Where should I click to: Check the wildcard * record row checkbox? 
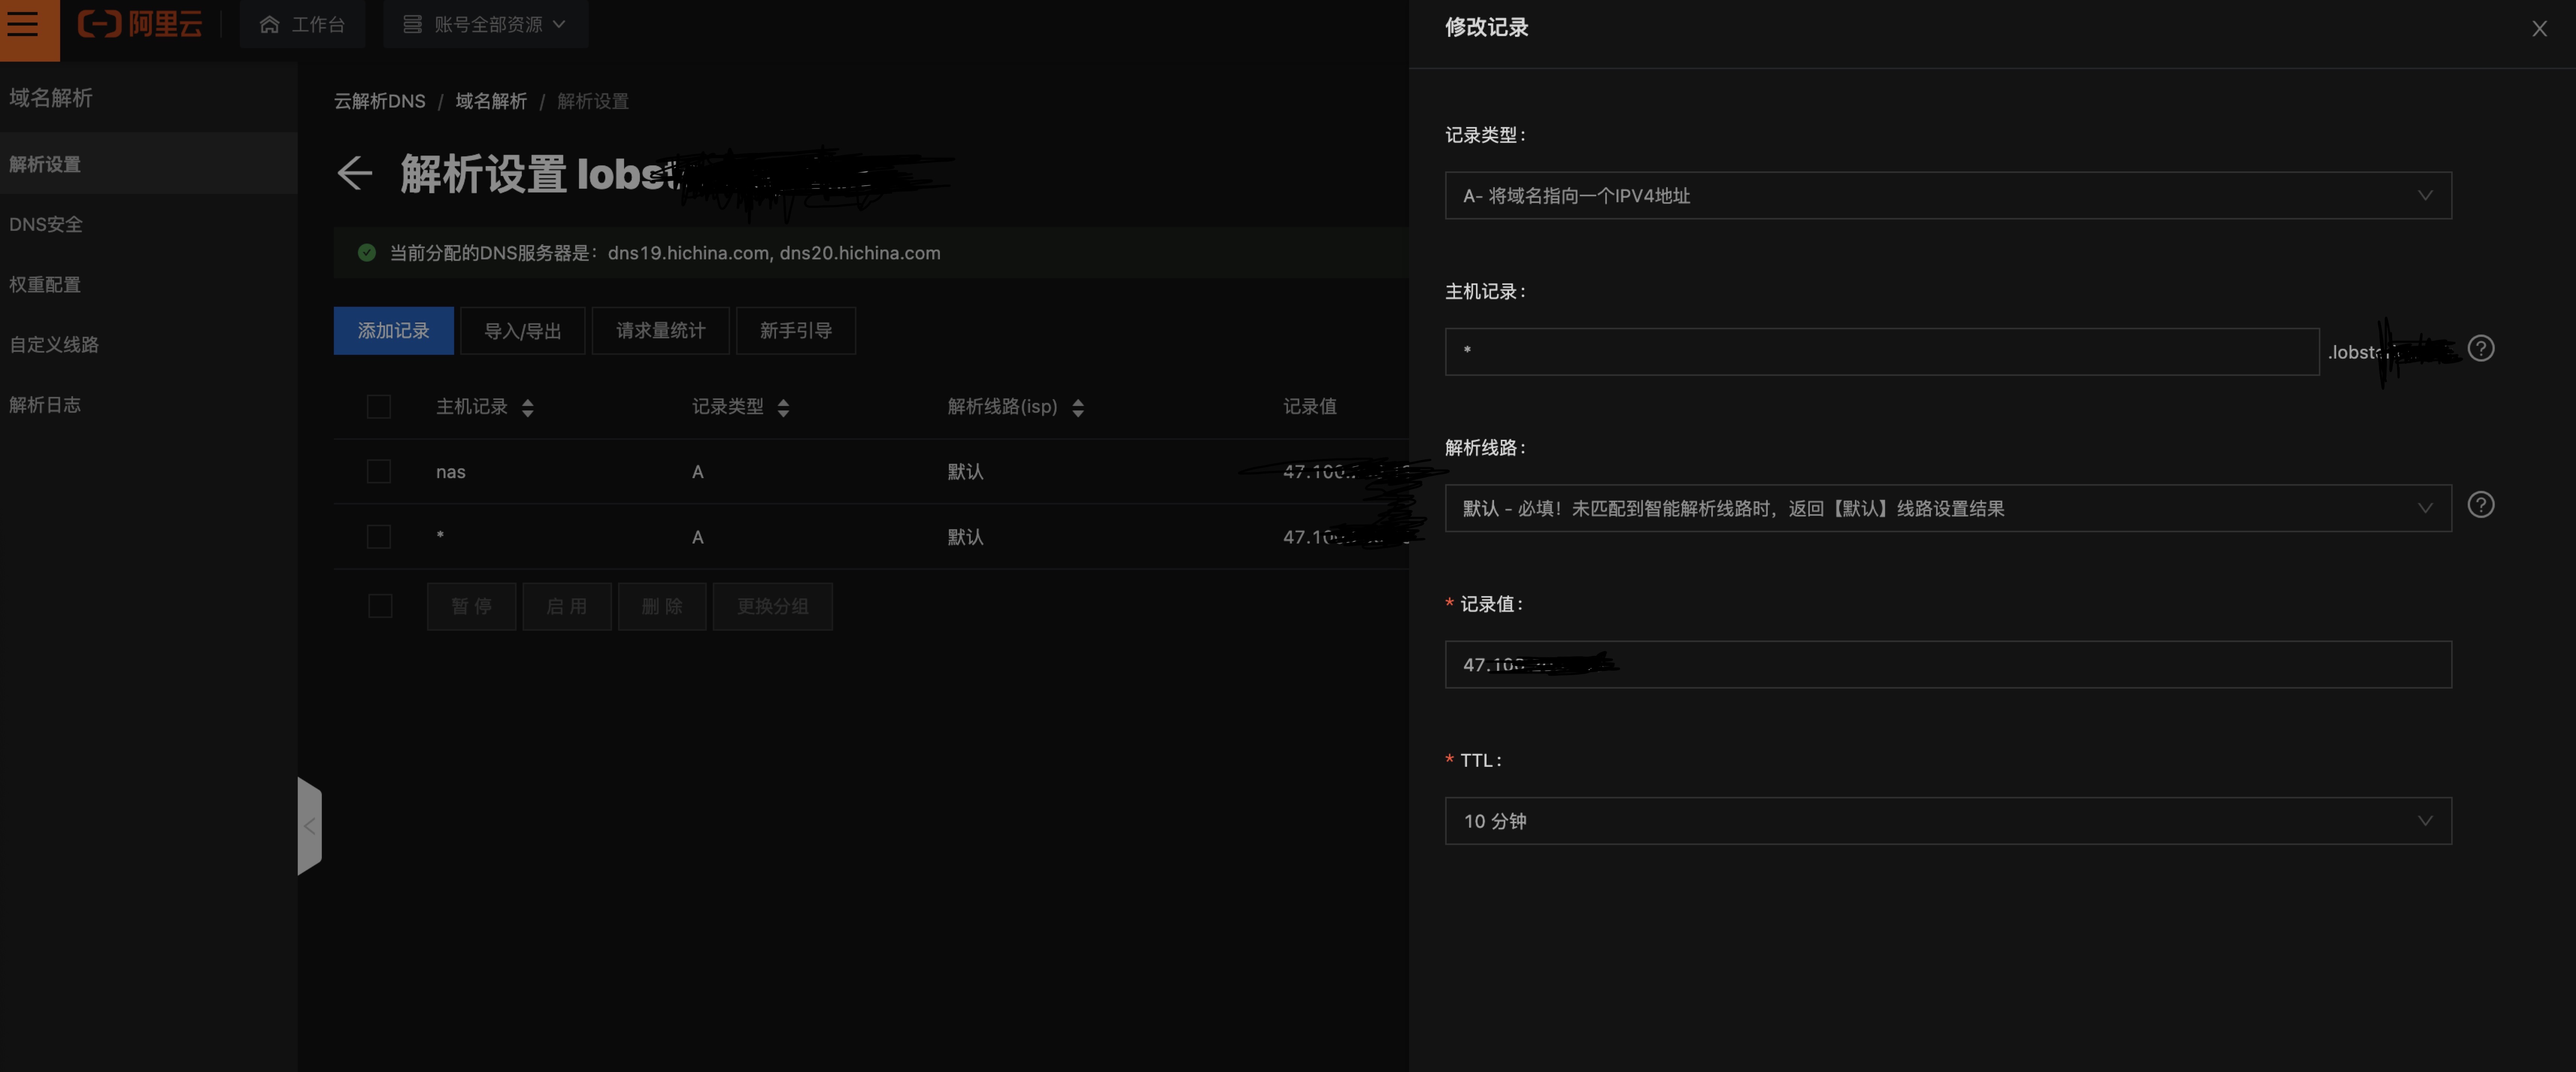pos(379,536)
